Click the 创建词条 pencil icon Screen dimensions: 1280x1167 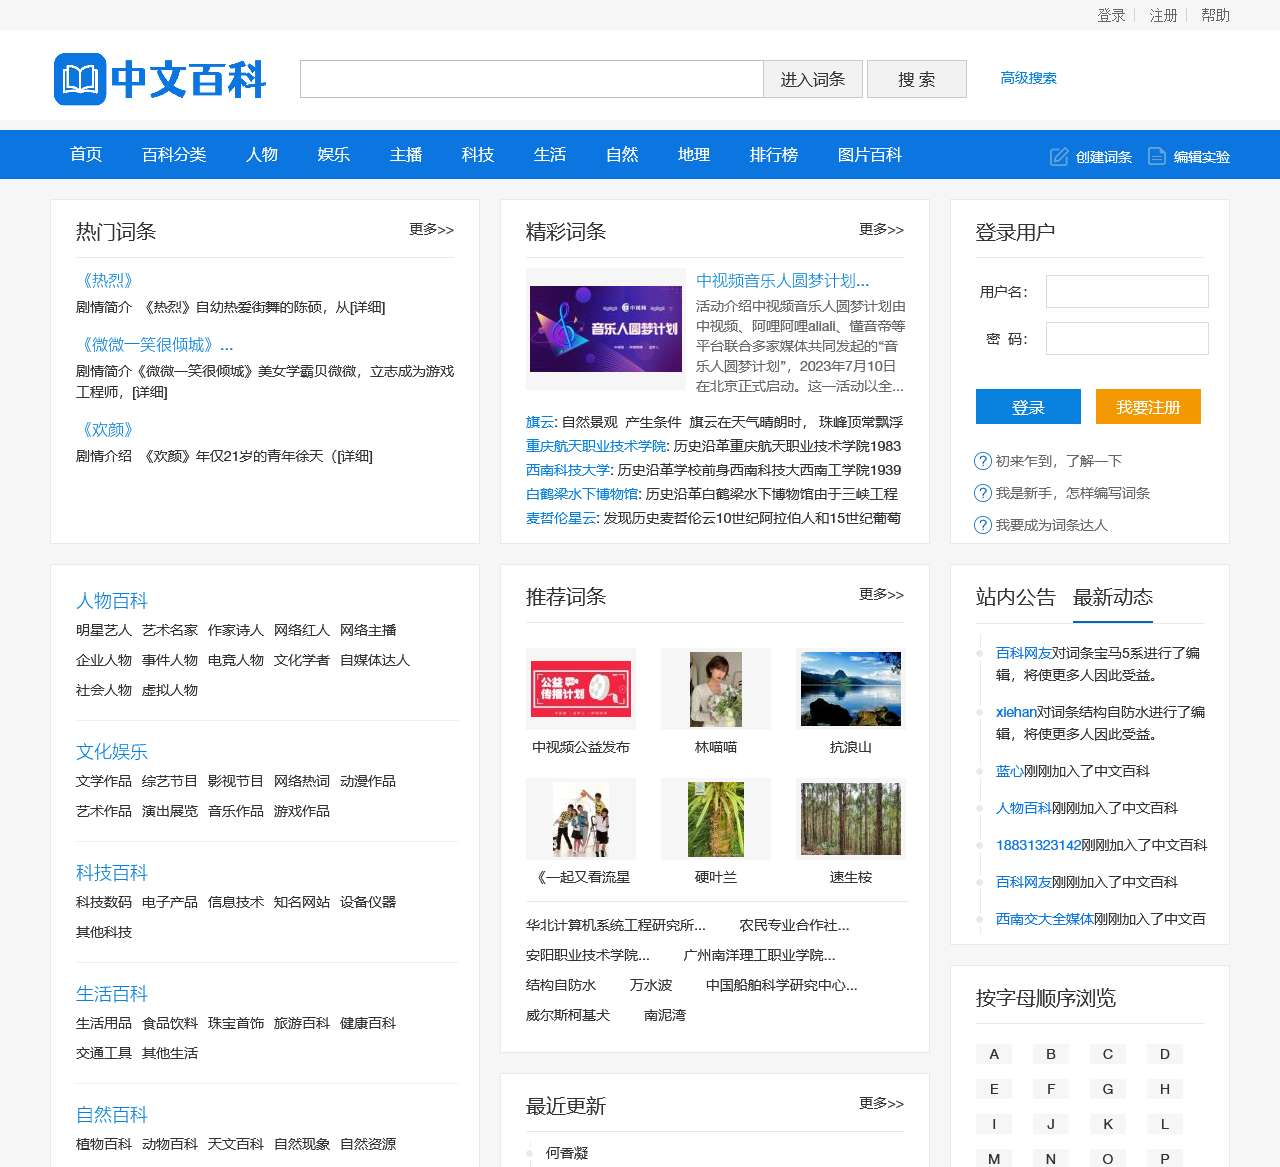click(x=1058, y=157)
